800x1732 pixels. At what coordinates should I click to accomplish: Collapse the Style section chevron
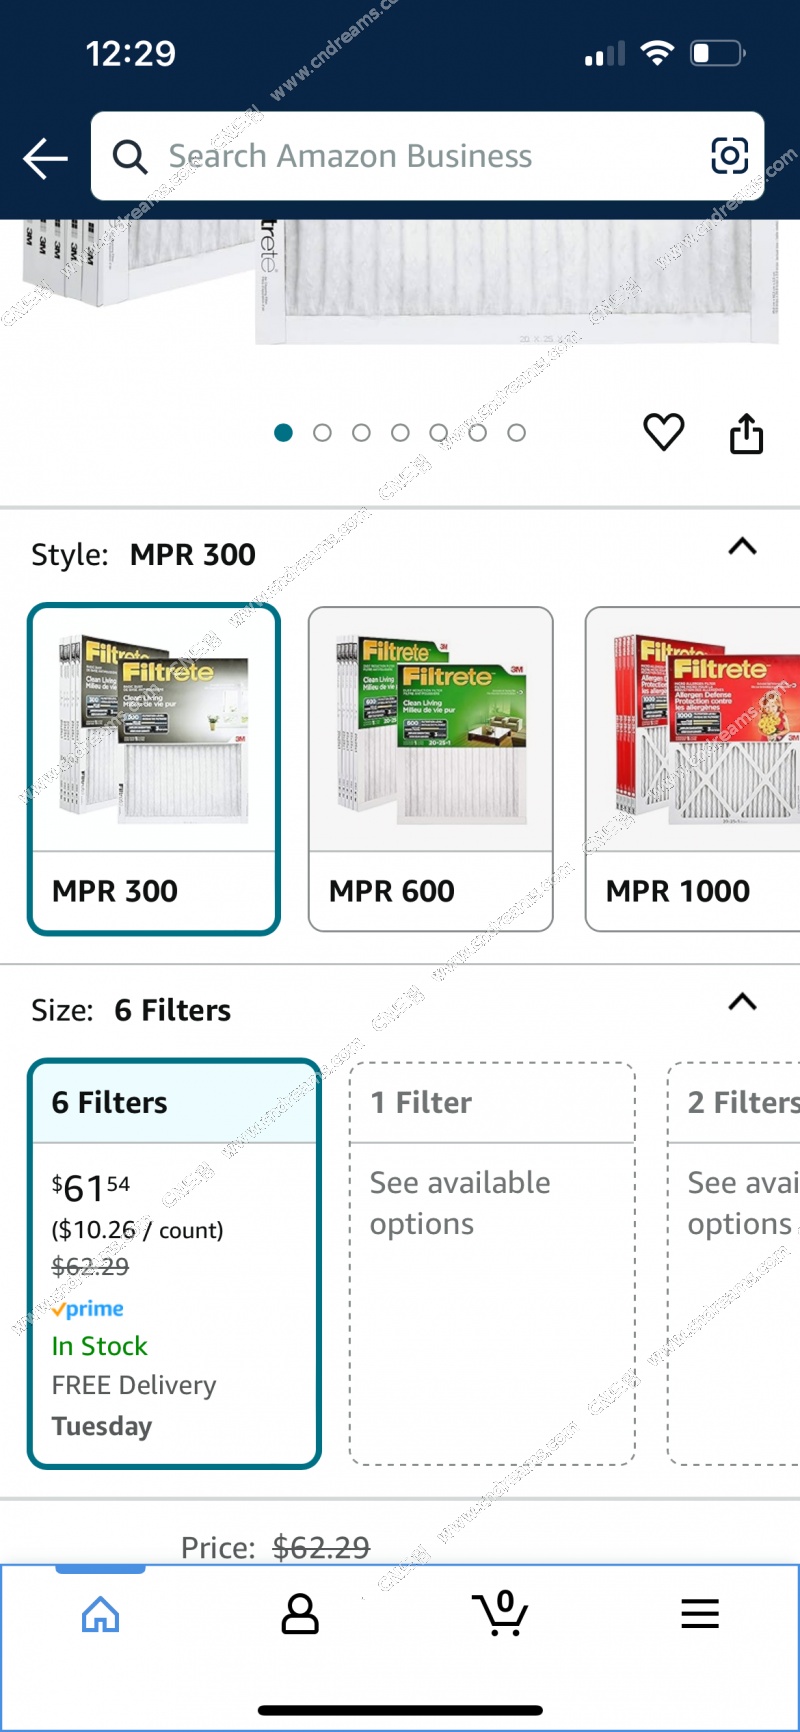point(742,547)
